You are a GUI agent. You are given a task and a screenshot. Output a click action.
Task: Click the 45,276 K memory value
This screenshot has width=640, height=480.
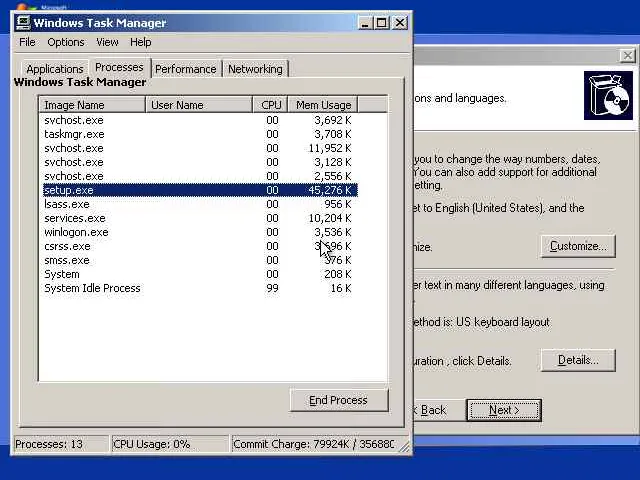pos(330,190)
